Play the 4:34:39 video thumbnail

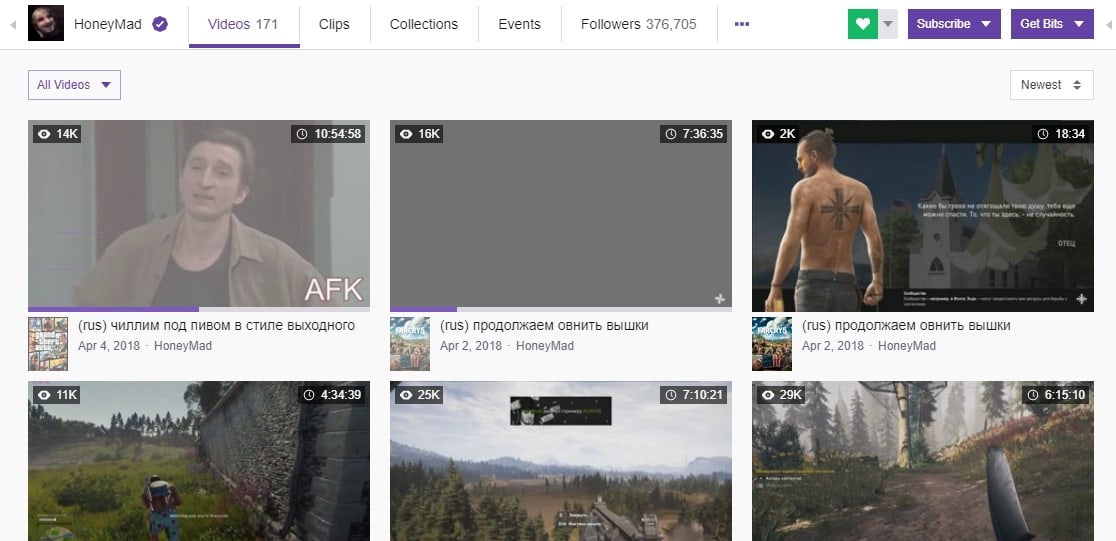(199, 461)
